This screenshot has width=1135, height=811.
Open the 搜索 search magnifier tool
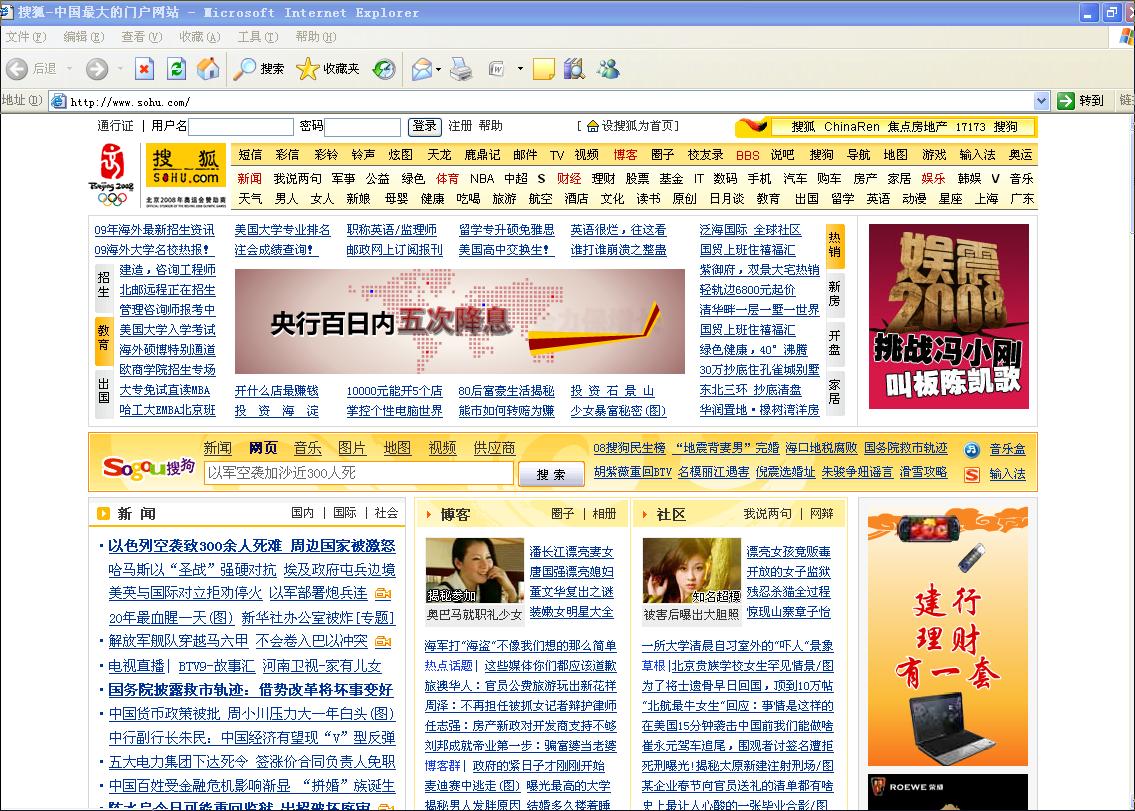click(x=258, y=69)
